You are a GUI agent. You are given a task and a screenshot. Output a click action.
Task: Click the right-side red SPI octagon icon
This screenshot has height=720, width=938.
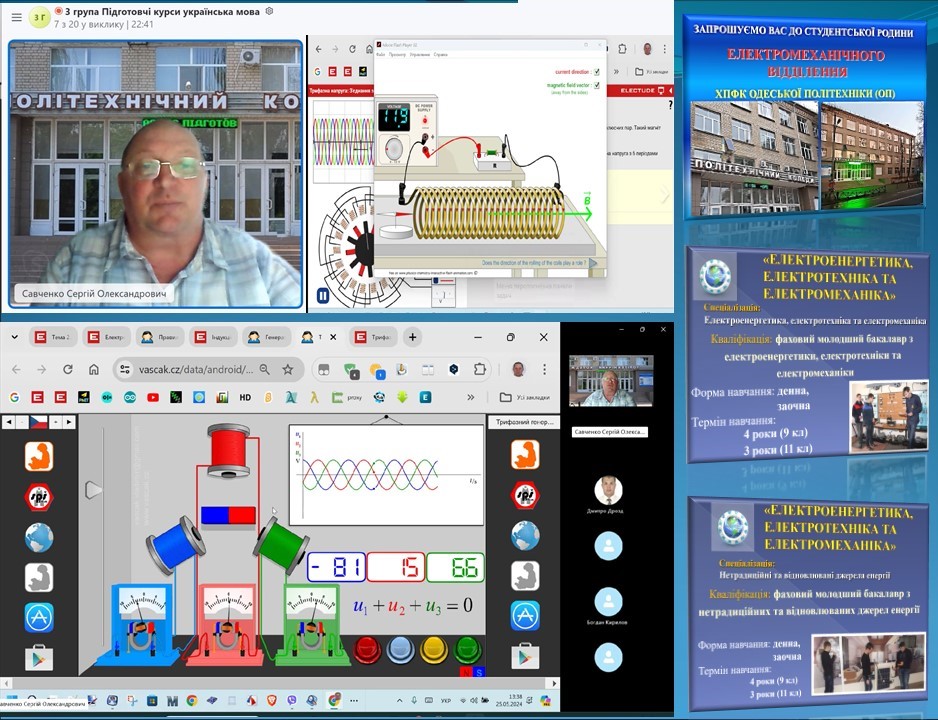tap(525, 495)
